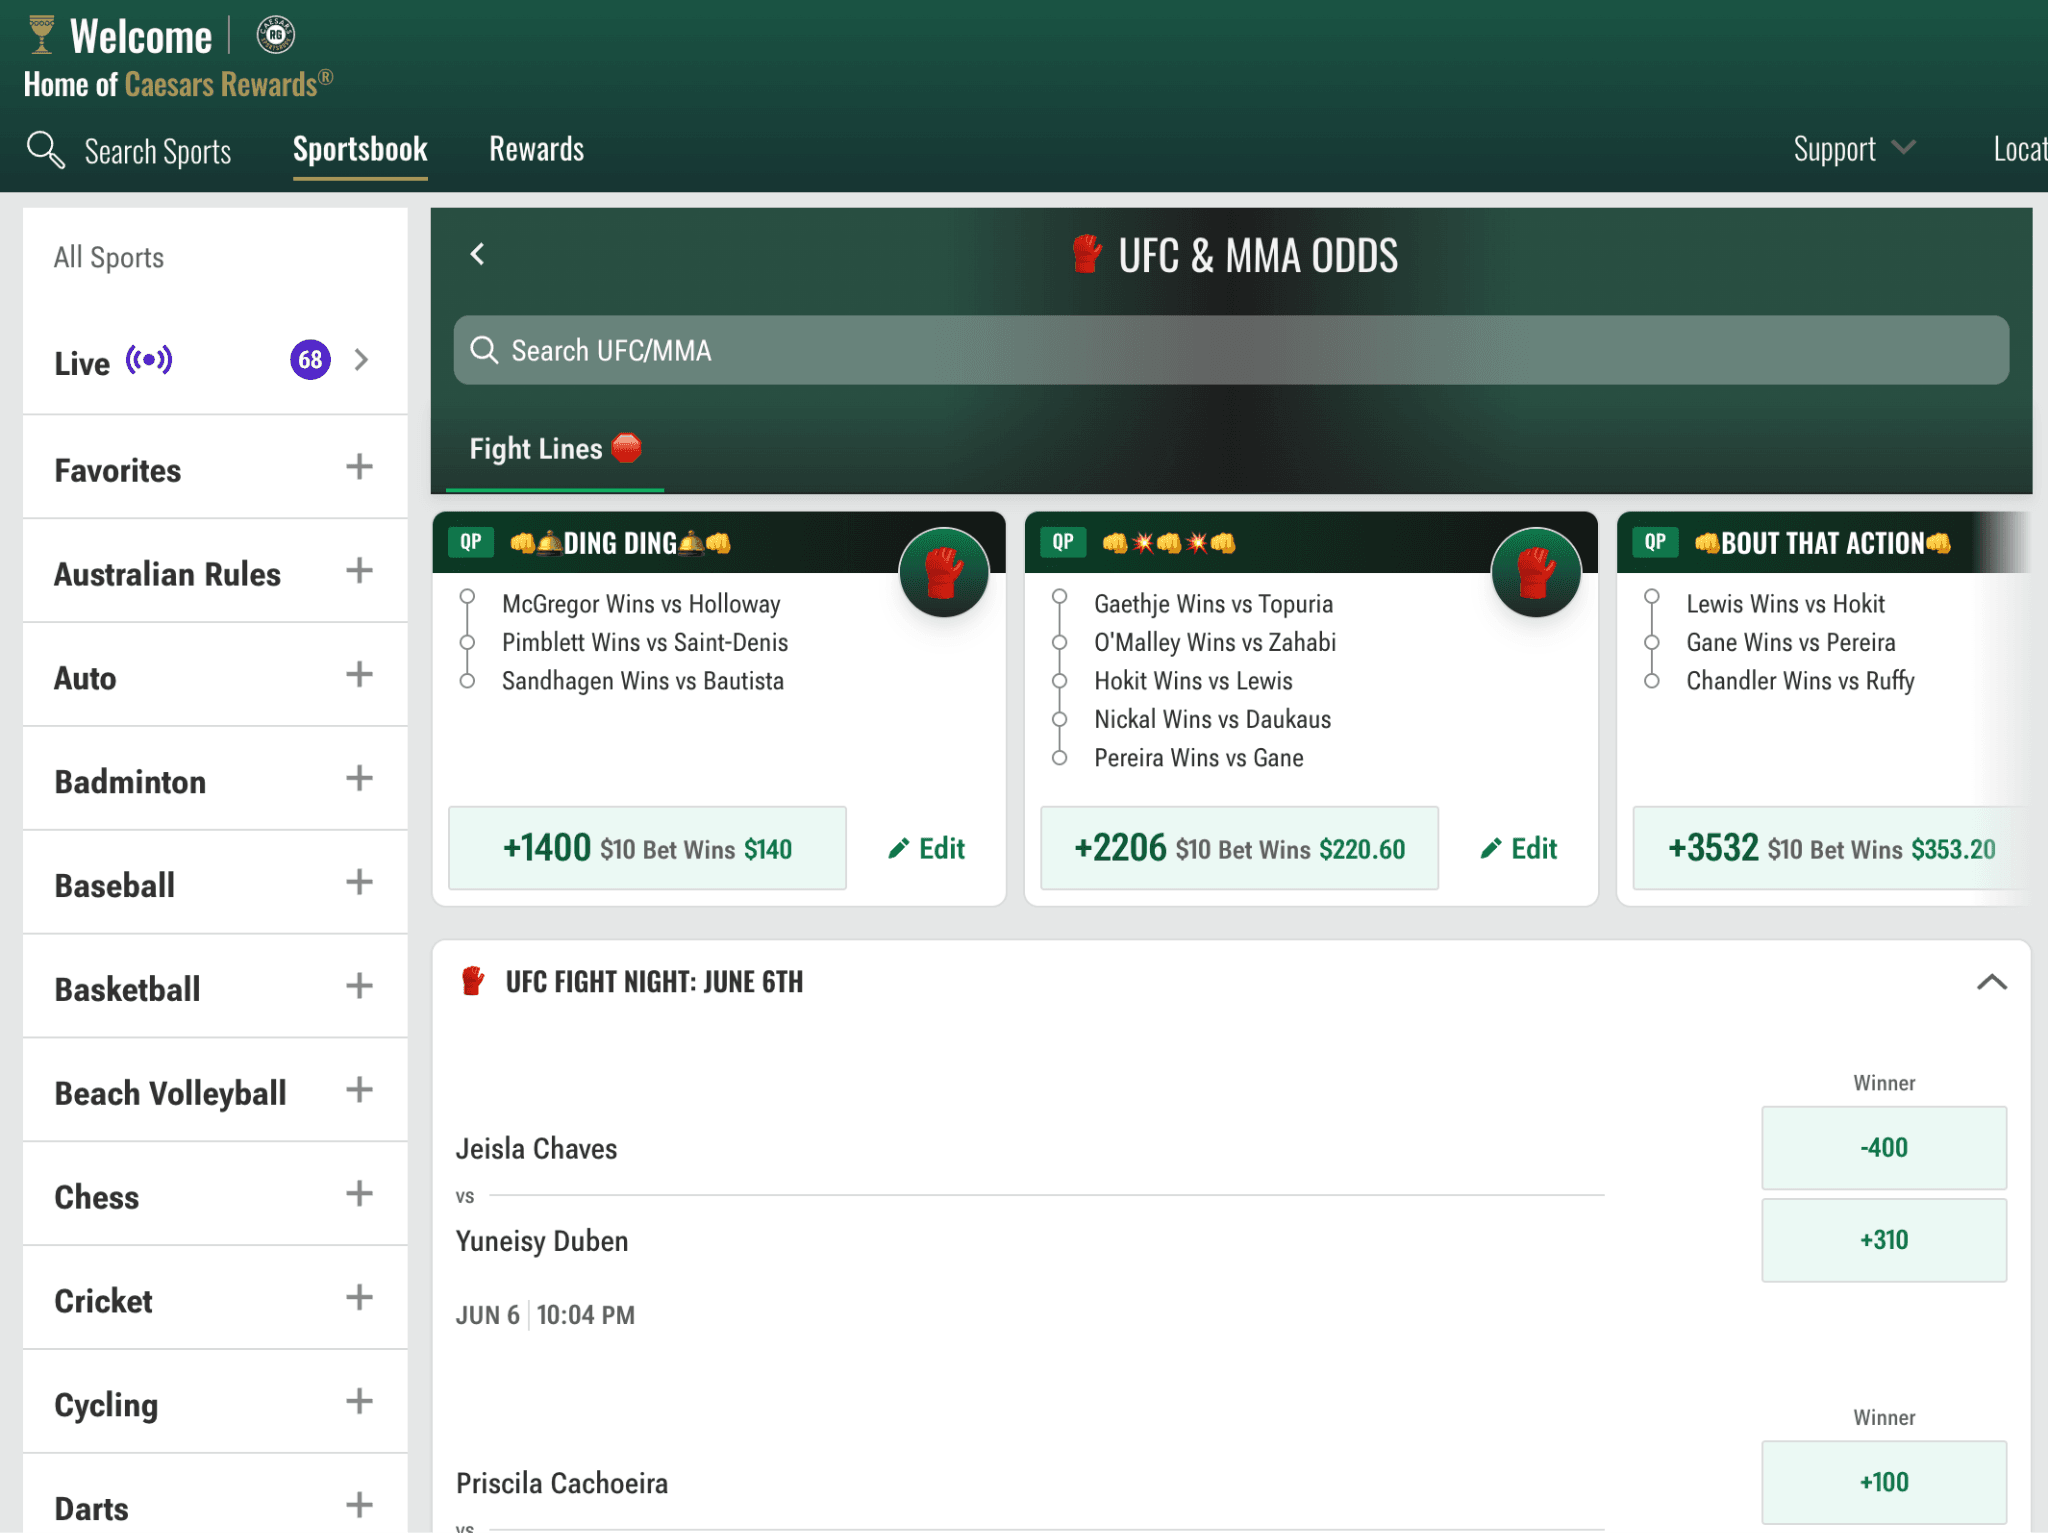
Task: Click the QP badge on the explosion-emoji card
Action: (1063, 542)
